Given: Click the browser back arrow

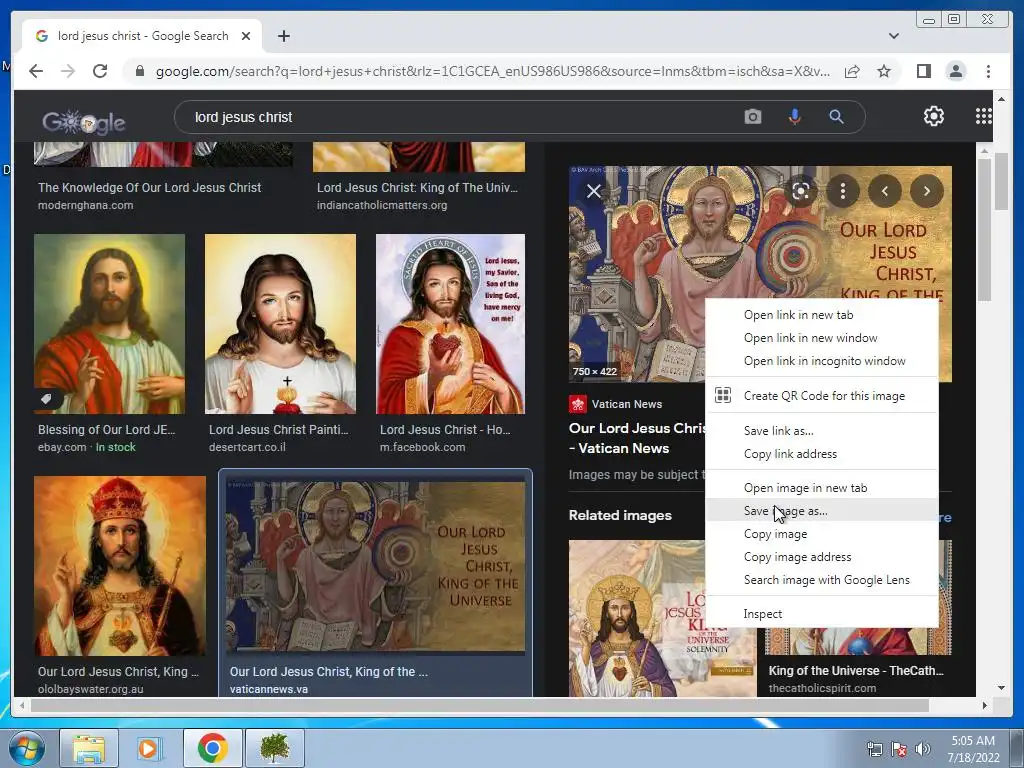Looking at the screenshot, I should (x=36, y=71).
